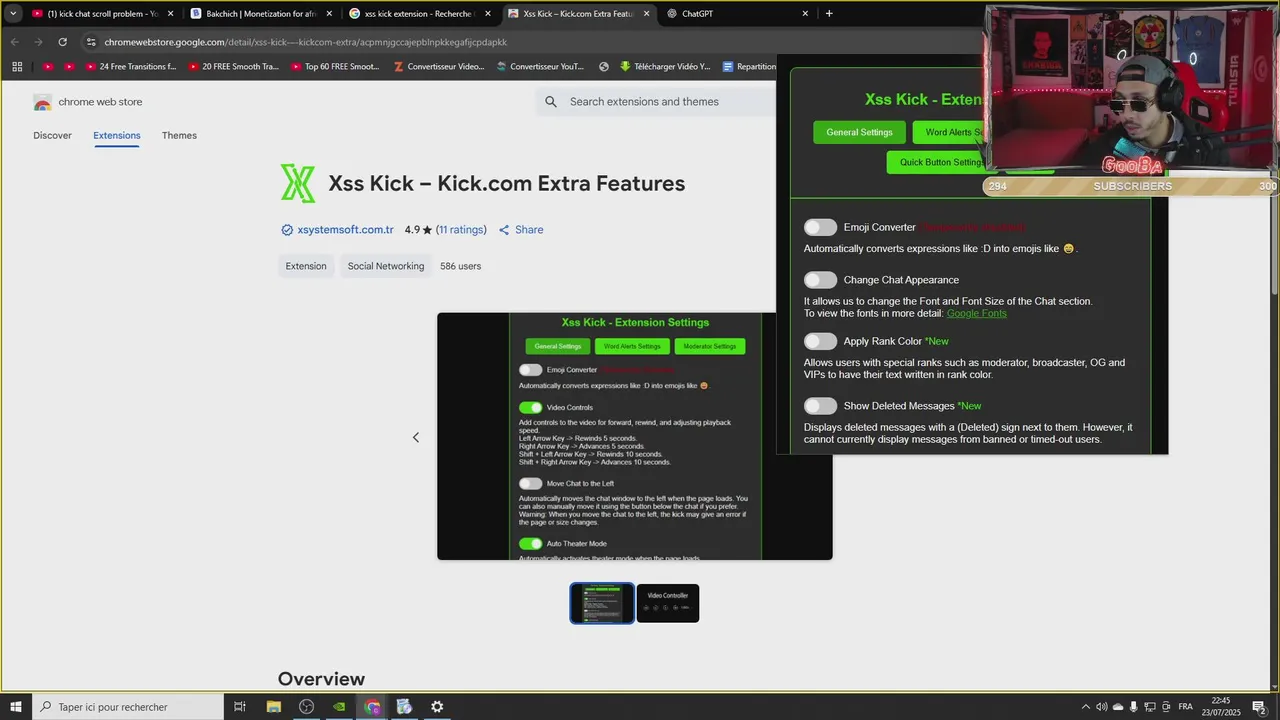The height and width of the screenshot is (720, 1280).
Task: Open OBS Studio from the taskbar
Action: (306, 706)
